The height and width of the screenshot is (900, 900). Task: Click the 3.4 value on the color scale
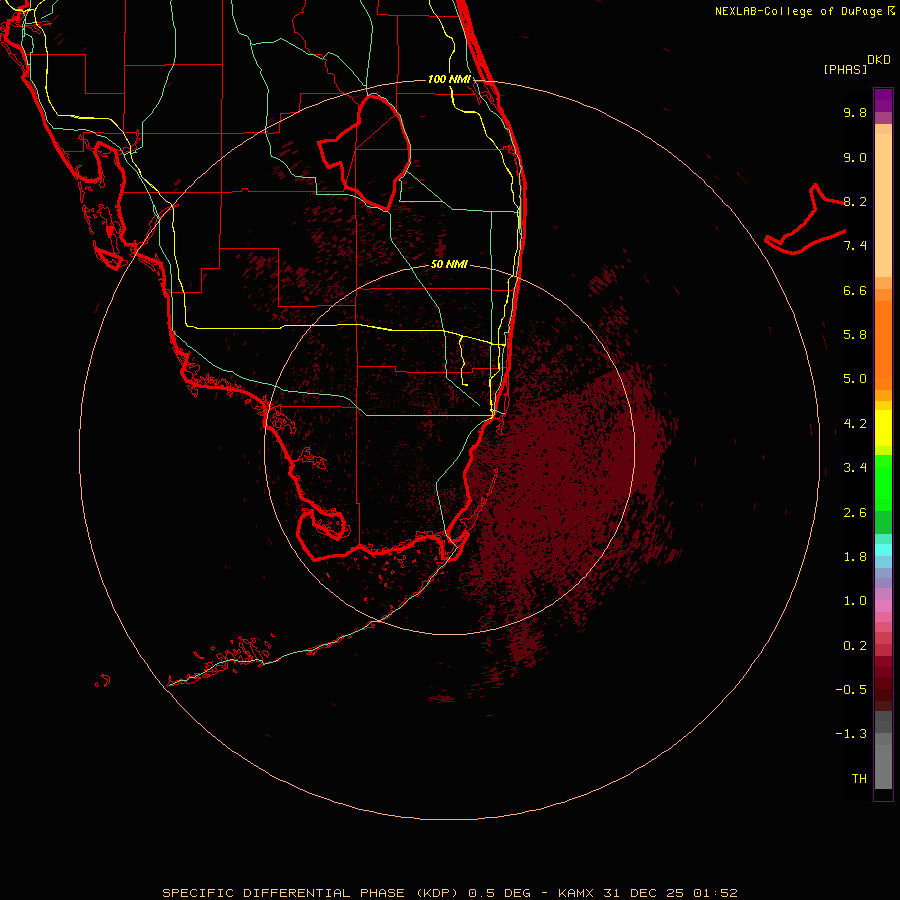(855, 468)
